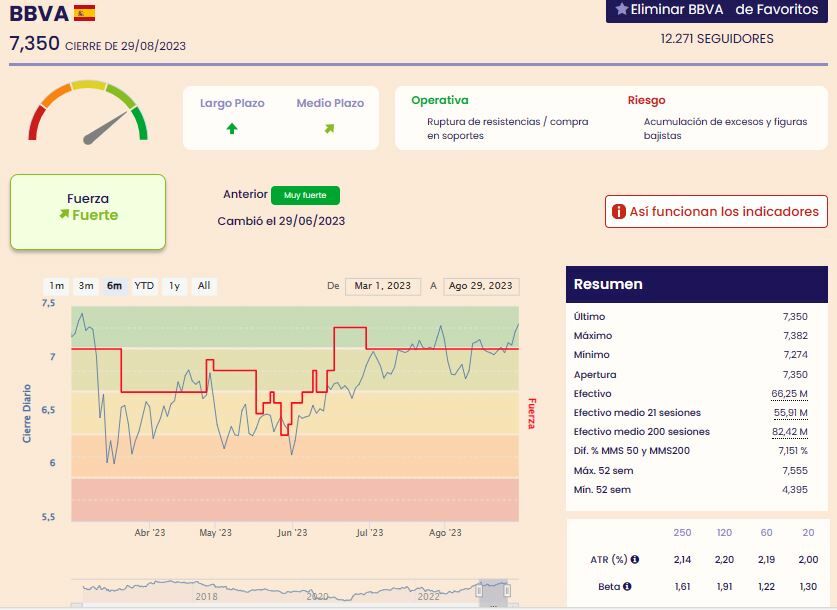Image resolution: width=837 pixels, height=610 pixels.
Task: Click the 60 column header
Action: [x=767, y=533]
